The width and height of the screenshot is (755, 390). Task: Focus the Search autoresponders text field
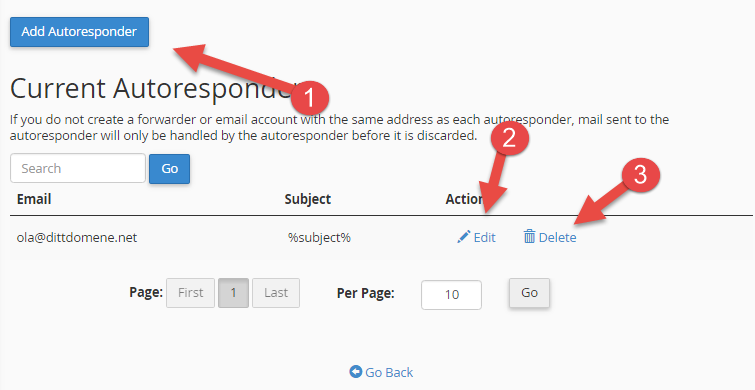coord(78,168)
